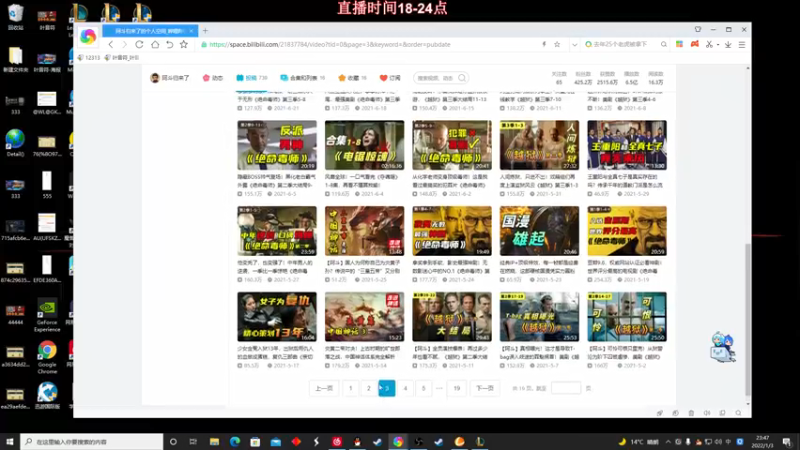
Task: Switch to the 收藏 tab
Action: (x=352, y=78)
